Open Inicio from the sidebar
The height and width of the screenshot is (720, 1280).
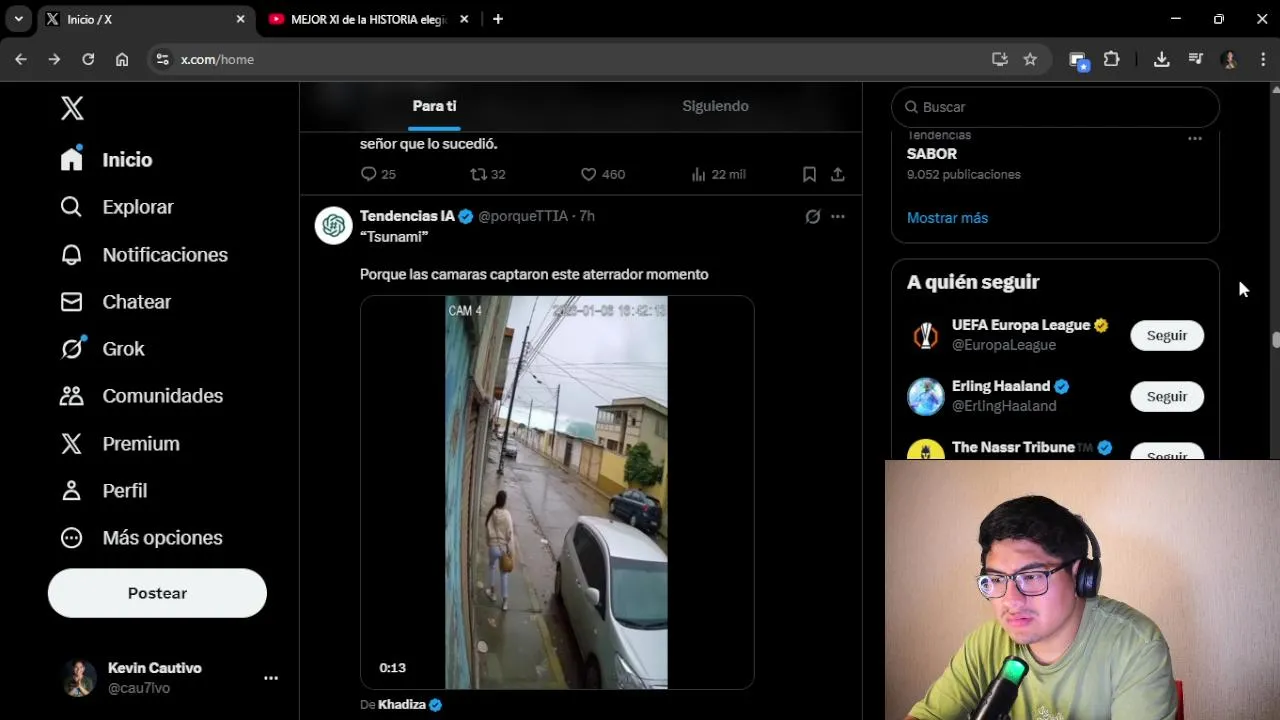(x=106, y=160)
